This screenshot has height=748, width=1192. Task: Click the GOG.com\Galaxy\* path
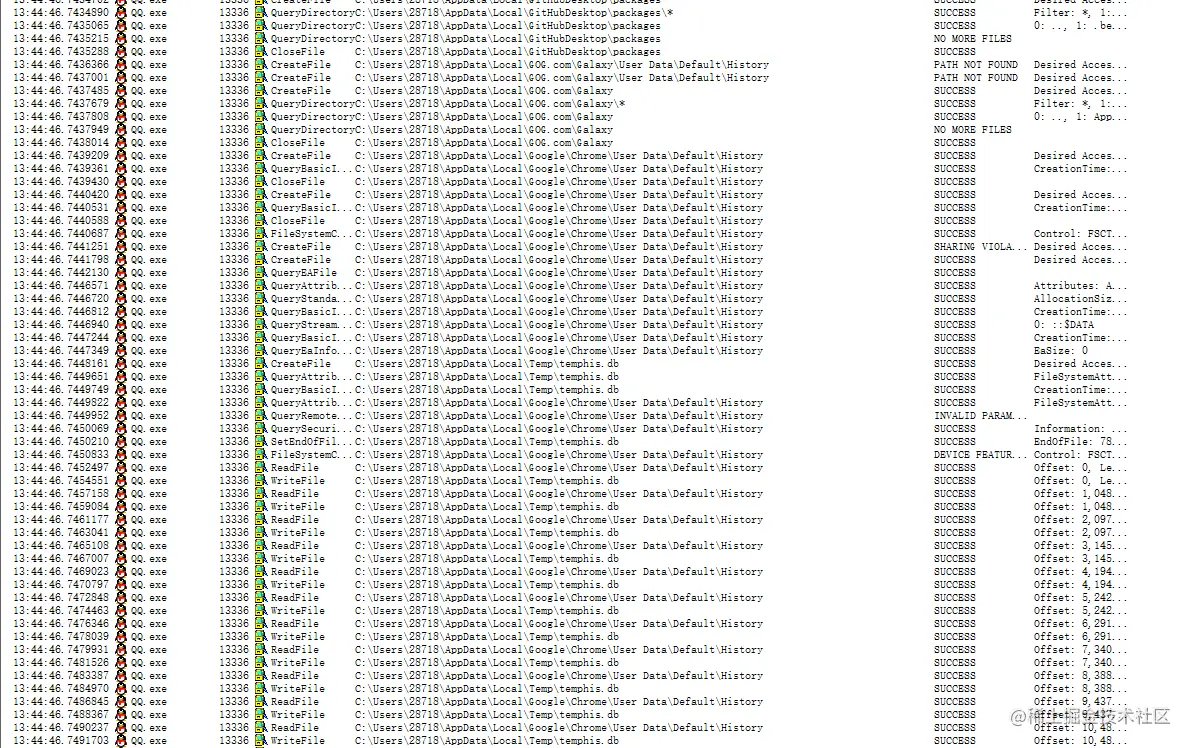[490, 103]
